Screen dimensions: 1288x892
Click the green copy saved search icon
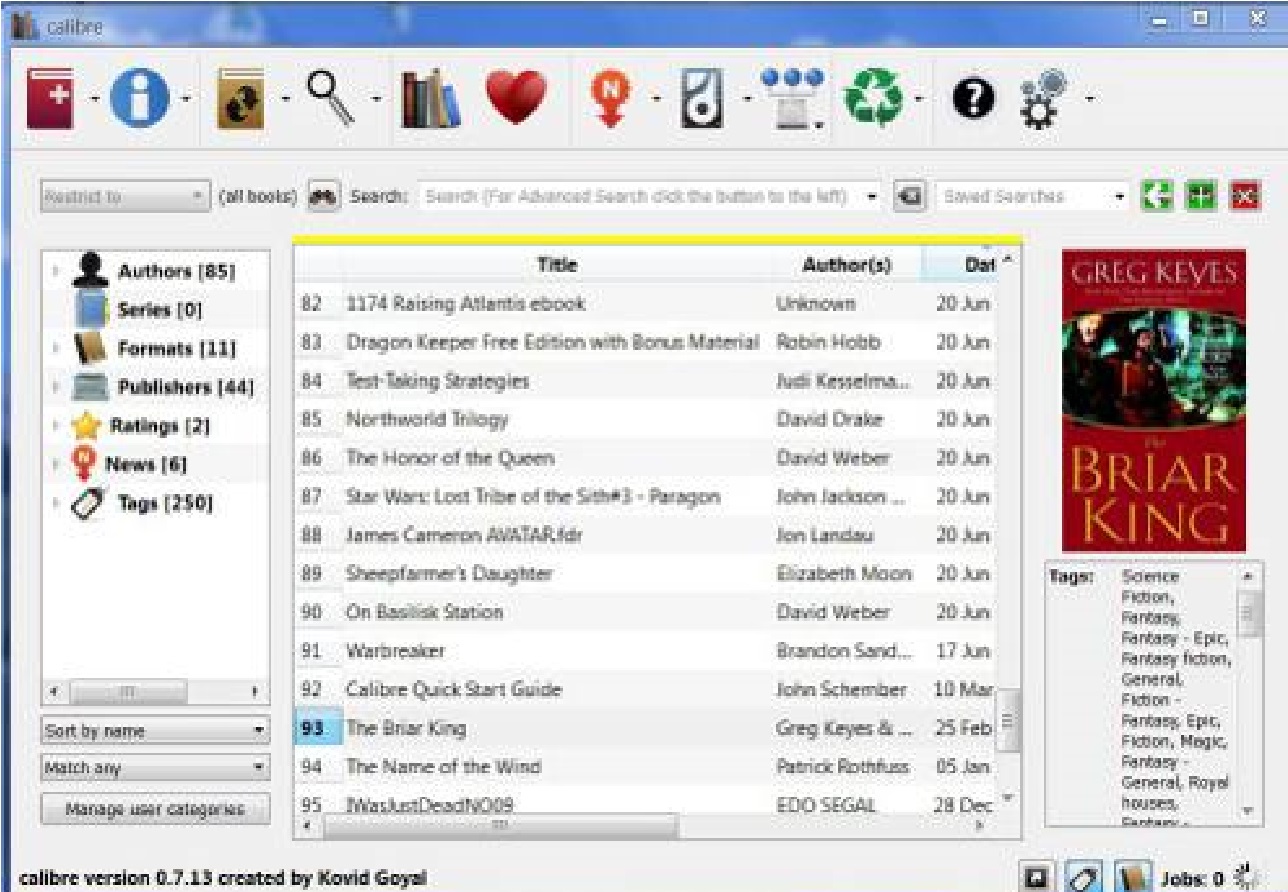tap(1156, 196)
